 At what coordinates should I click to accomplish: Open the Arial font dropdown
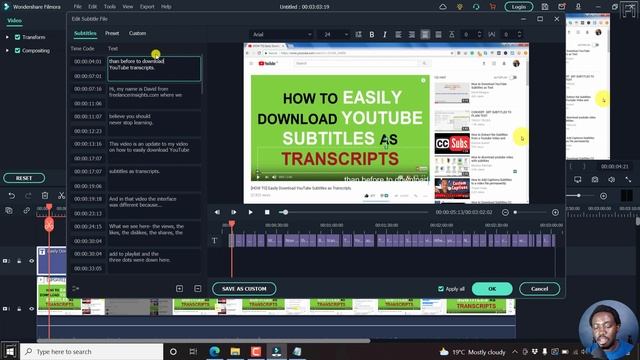click(281, 35)
